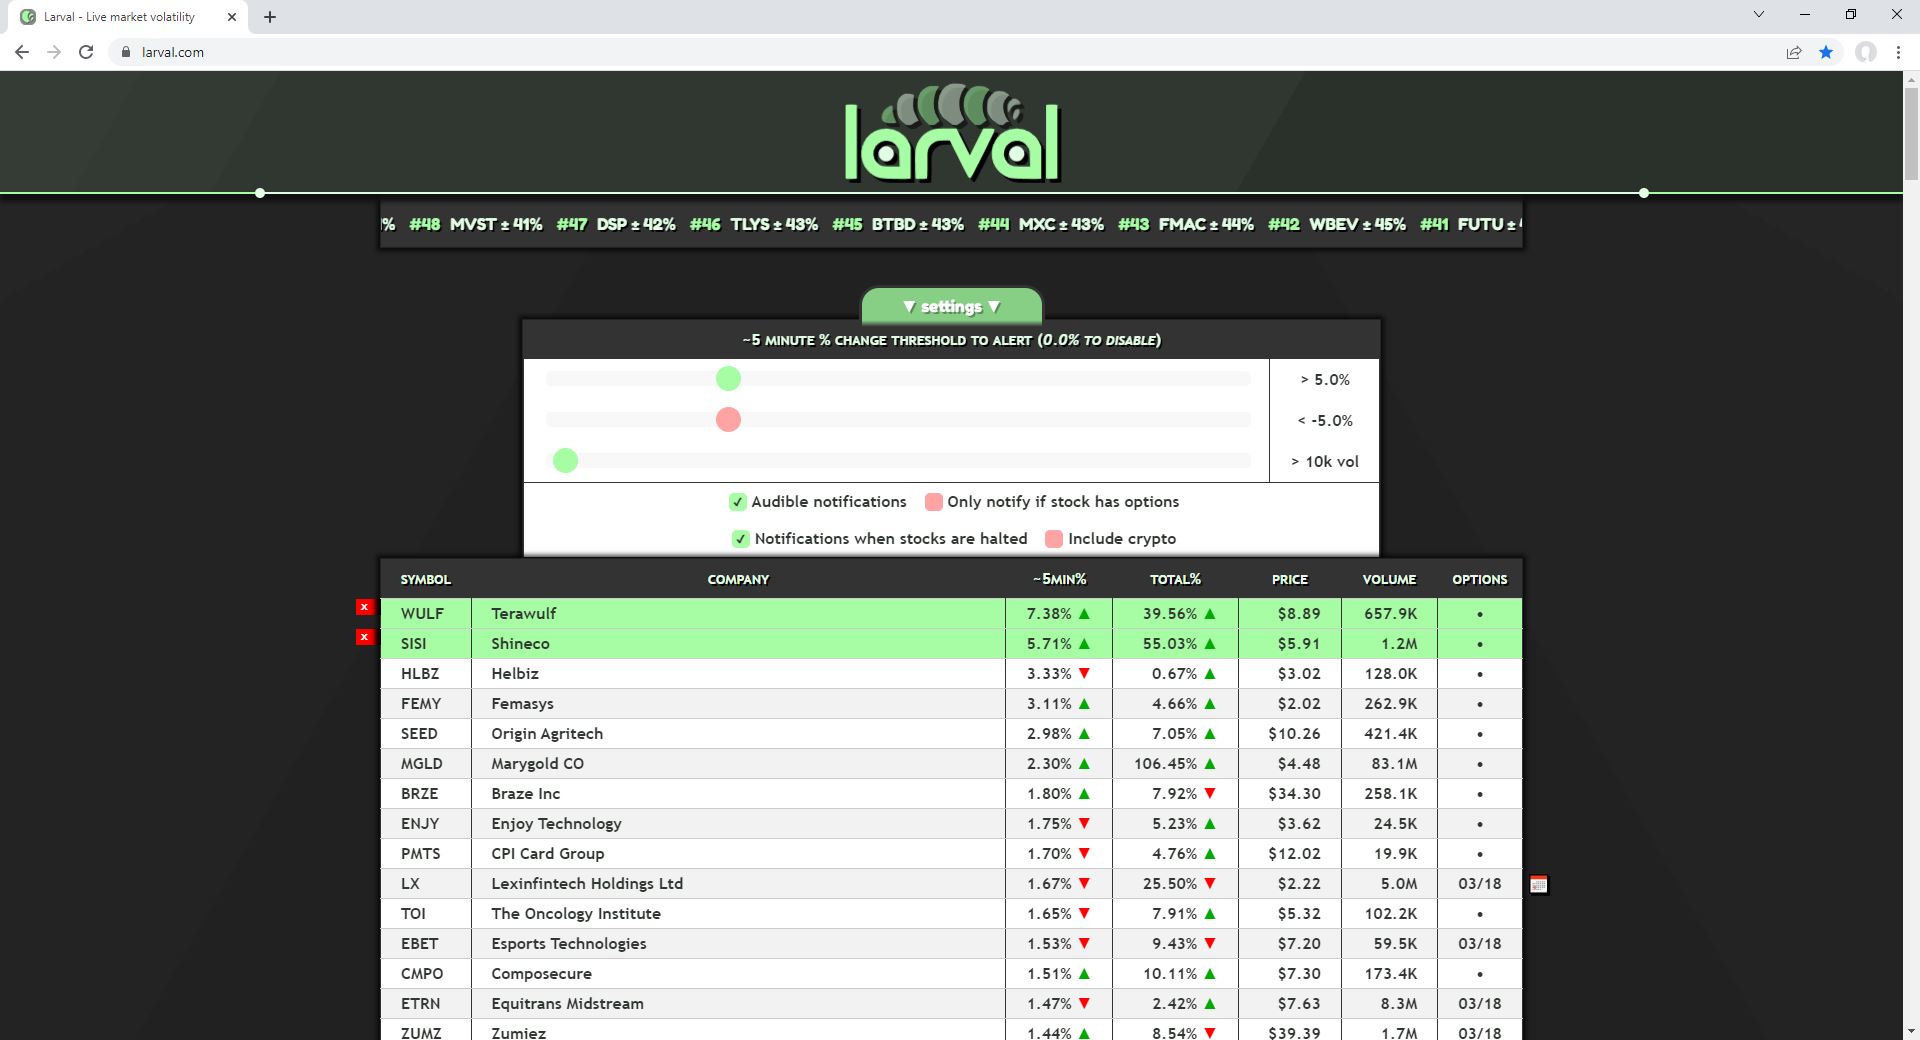Toggle Notifications when stocks are halted
The width and height of the screenshot is (1920, 1040).
pos(741,539)
